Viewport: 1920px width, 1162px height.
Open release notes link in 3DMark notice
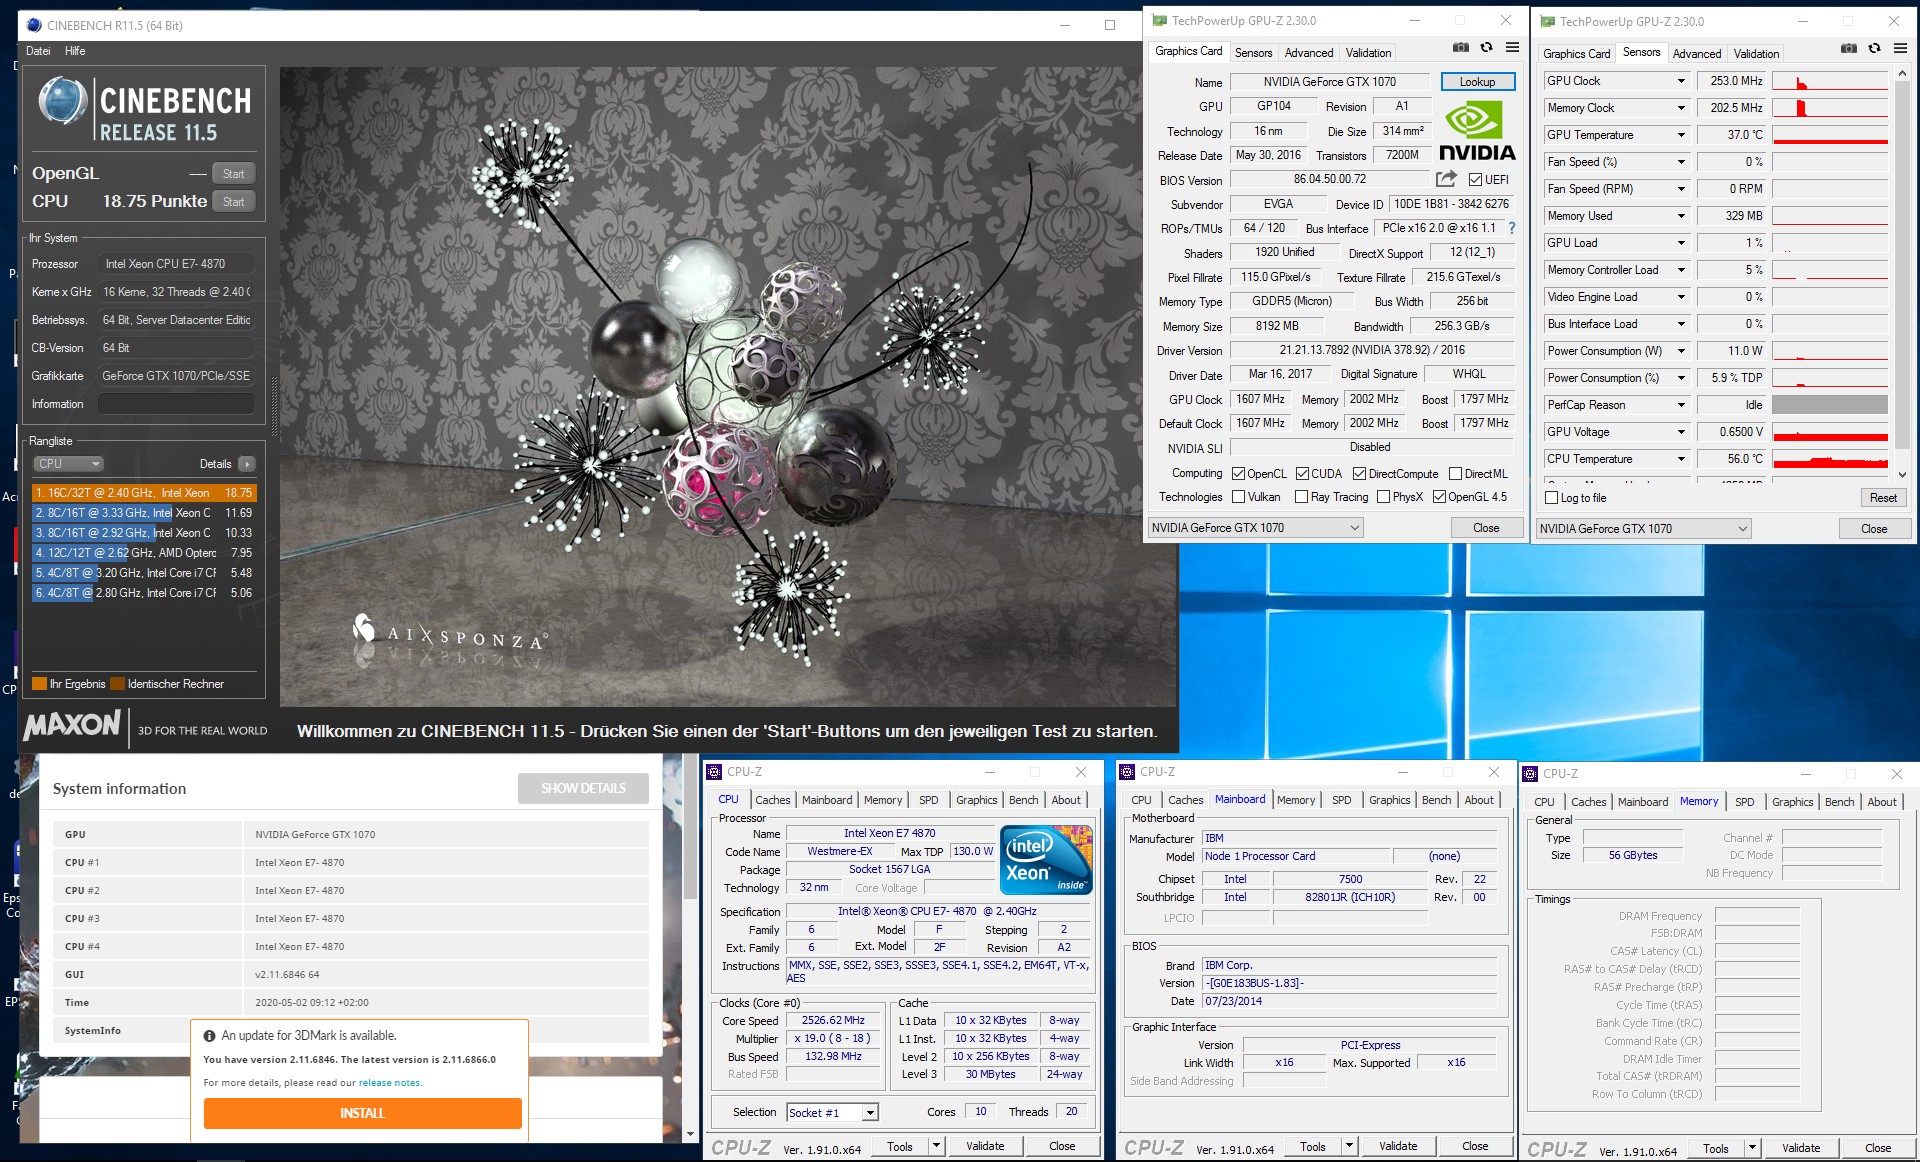(x=390, y=1083)
